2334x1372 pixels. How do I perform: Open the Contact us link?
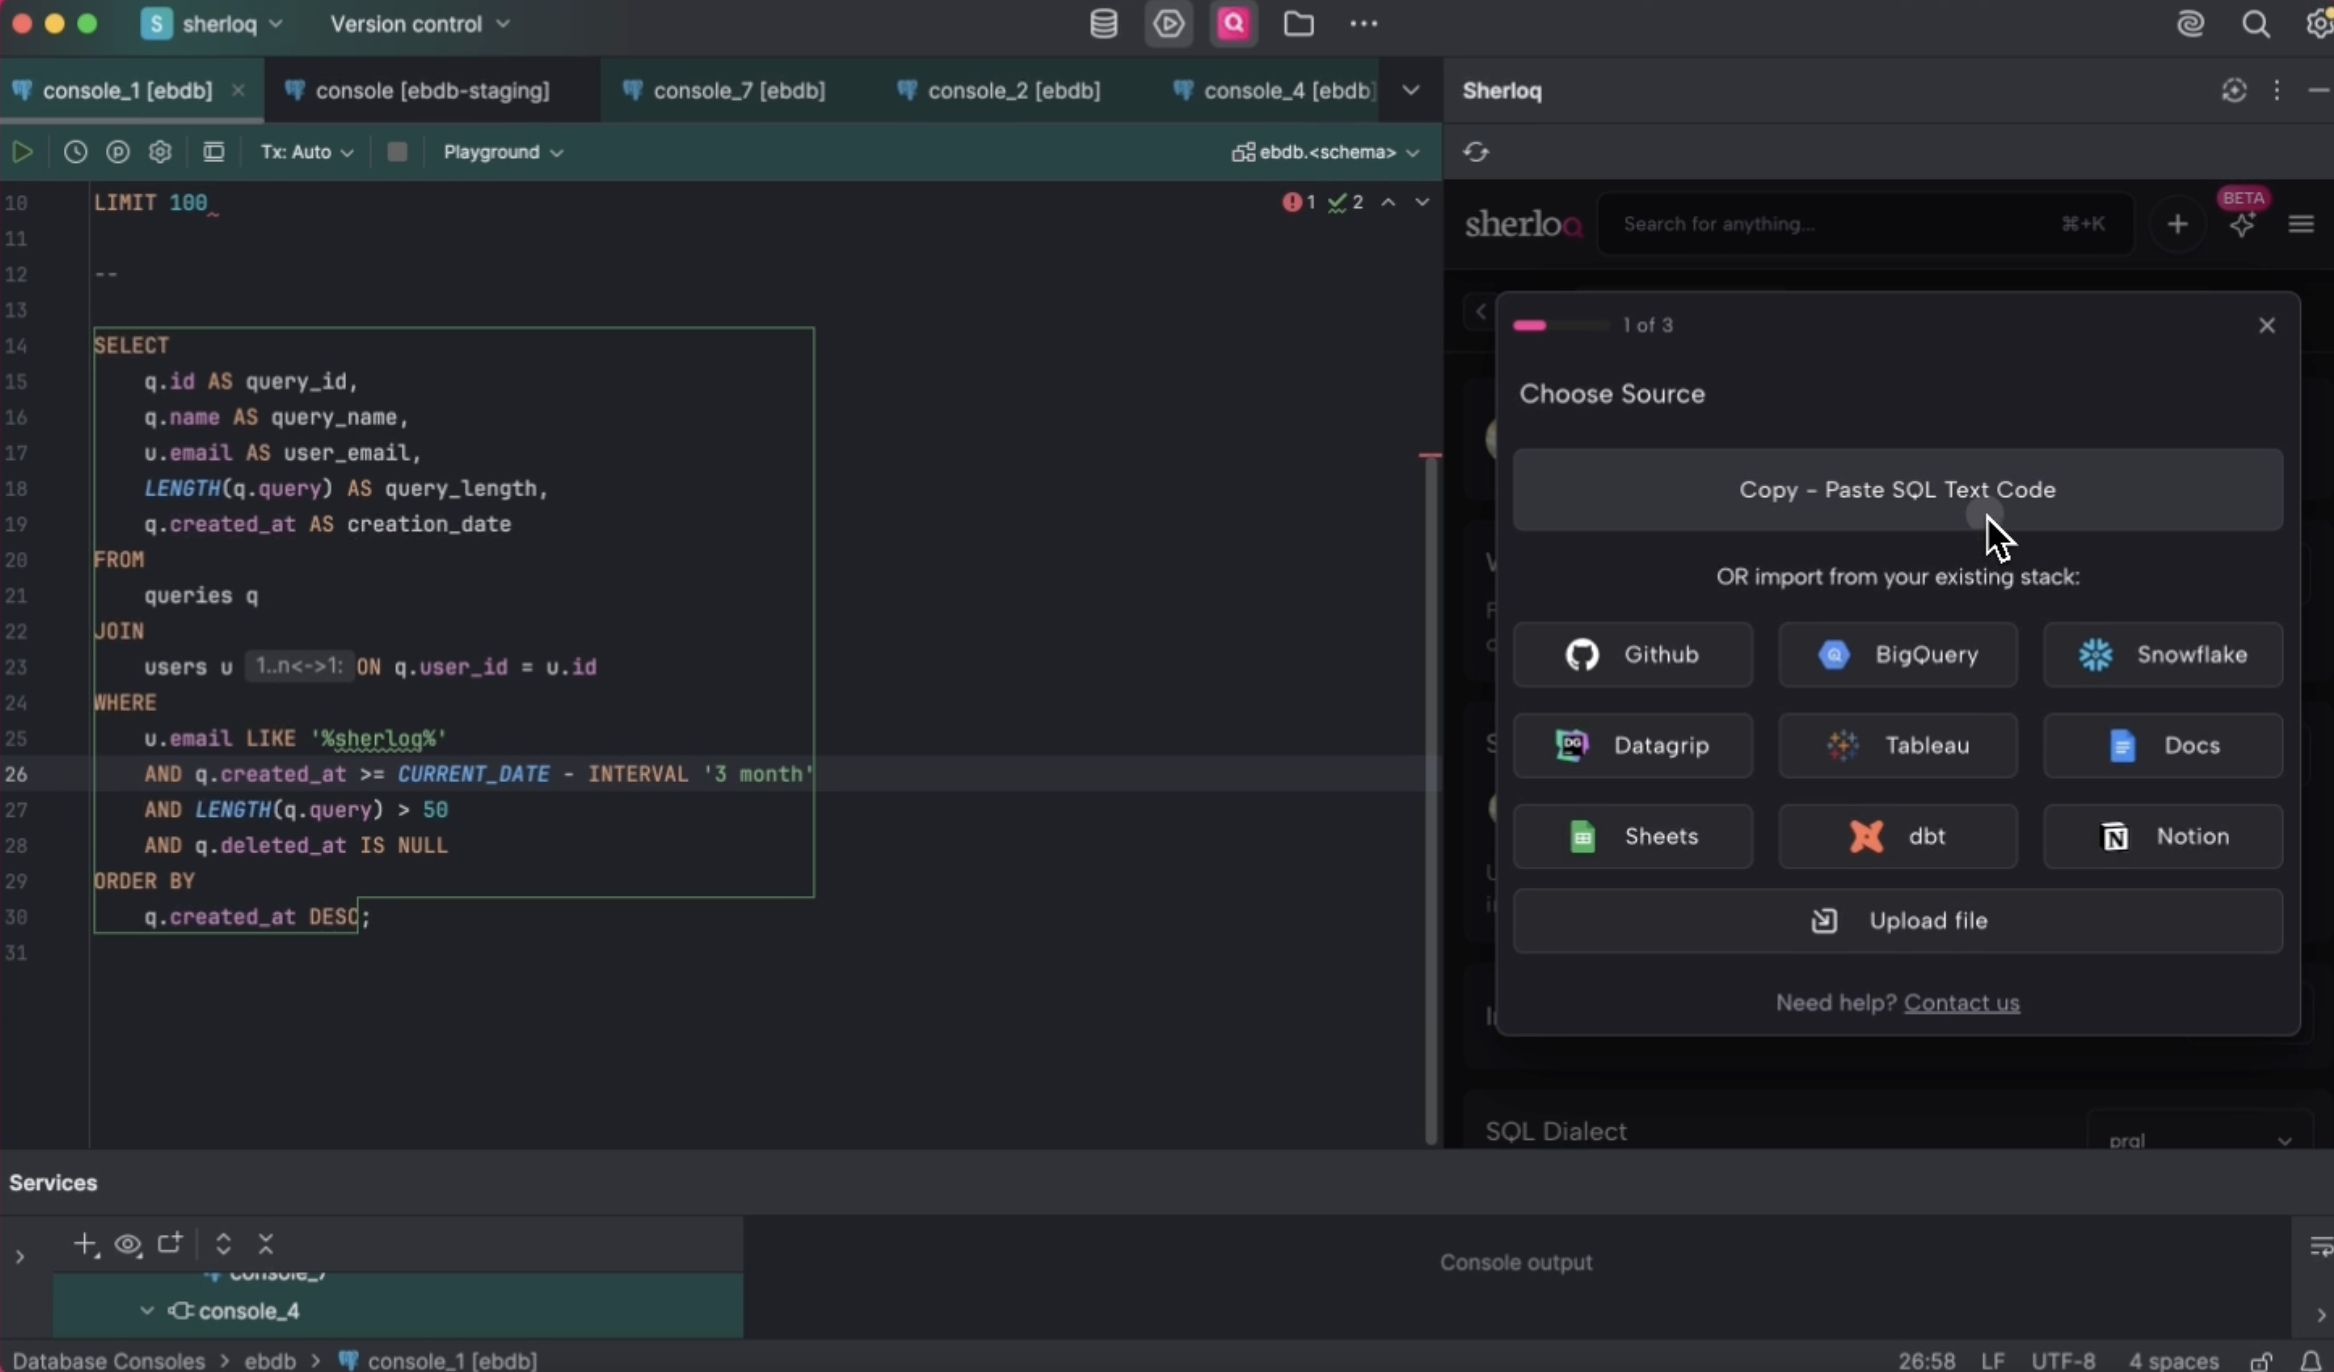click(x=1963, y=1003)
